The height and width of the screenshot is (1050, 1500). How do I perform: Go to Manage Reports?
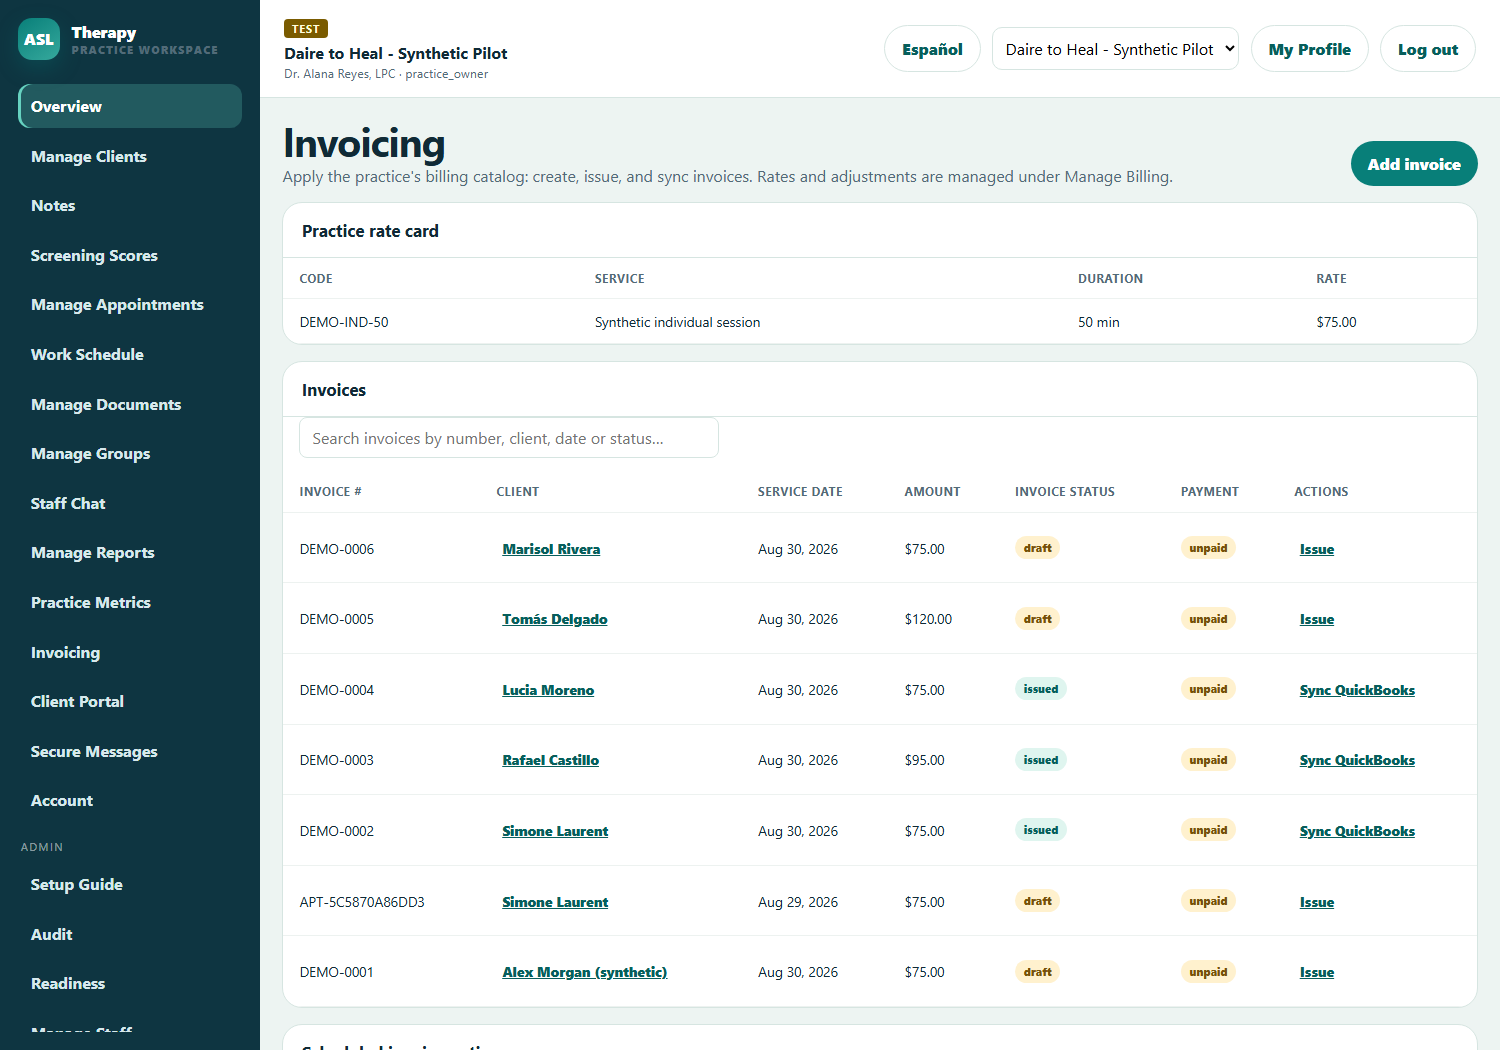click(130, 552)
